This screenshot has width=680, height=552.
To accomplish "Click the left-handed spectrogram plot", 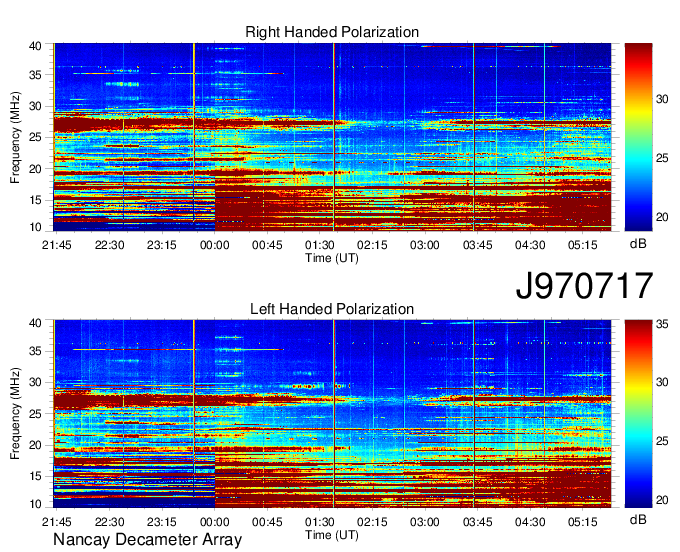I will pyautogui.click(x=332, y=414).
